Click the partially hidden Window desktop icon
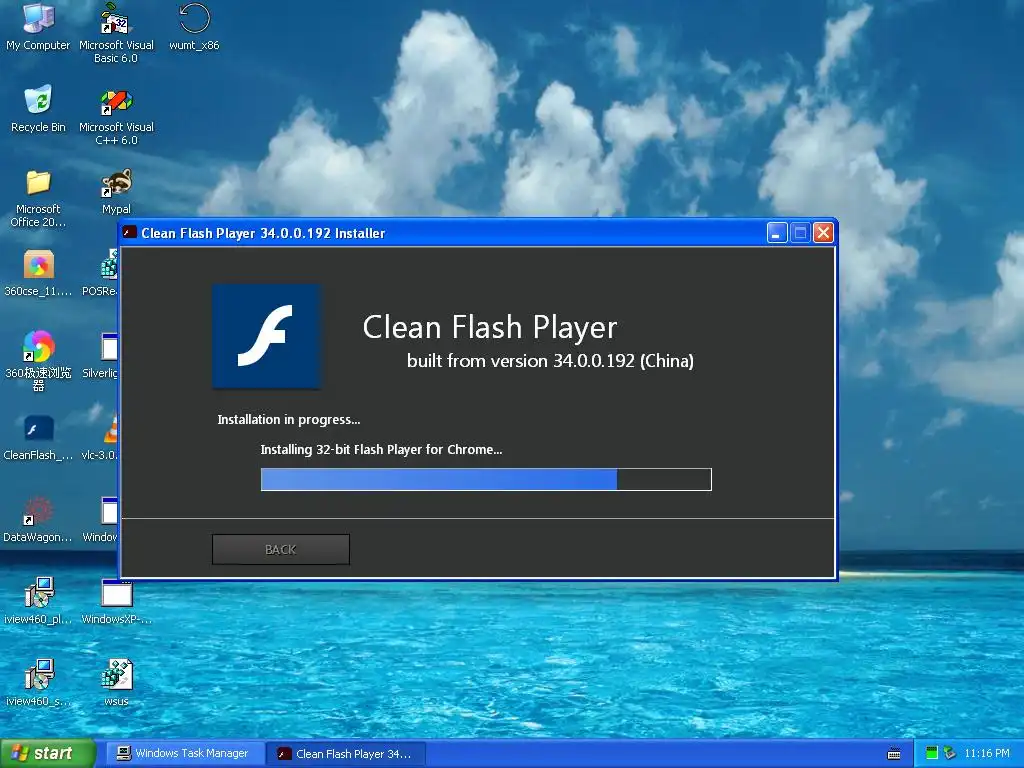The image size is (1024, 768). pyautogui.click(x=101, y=520)
